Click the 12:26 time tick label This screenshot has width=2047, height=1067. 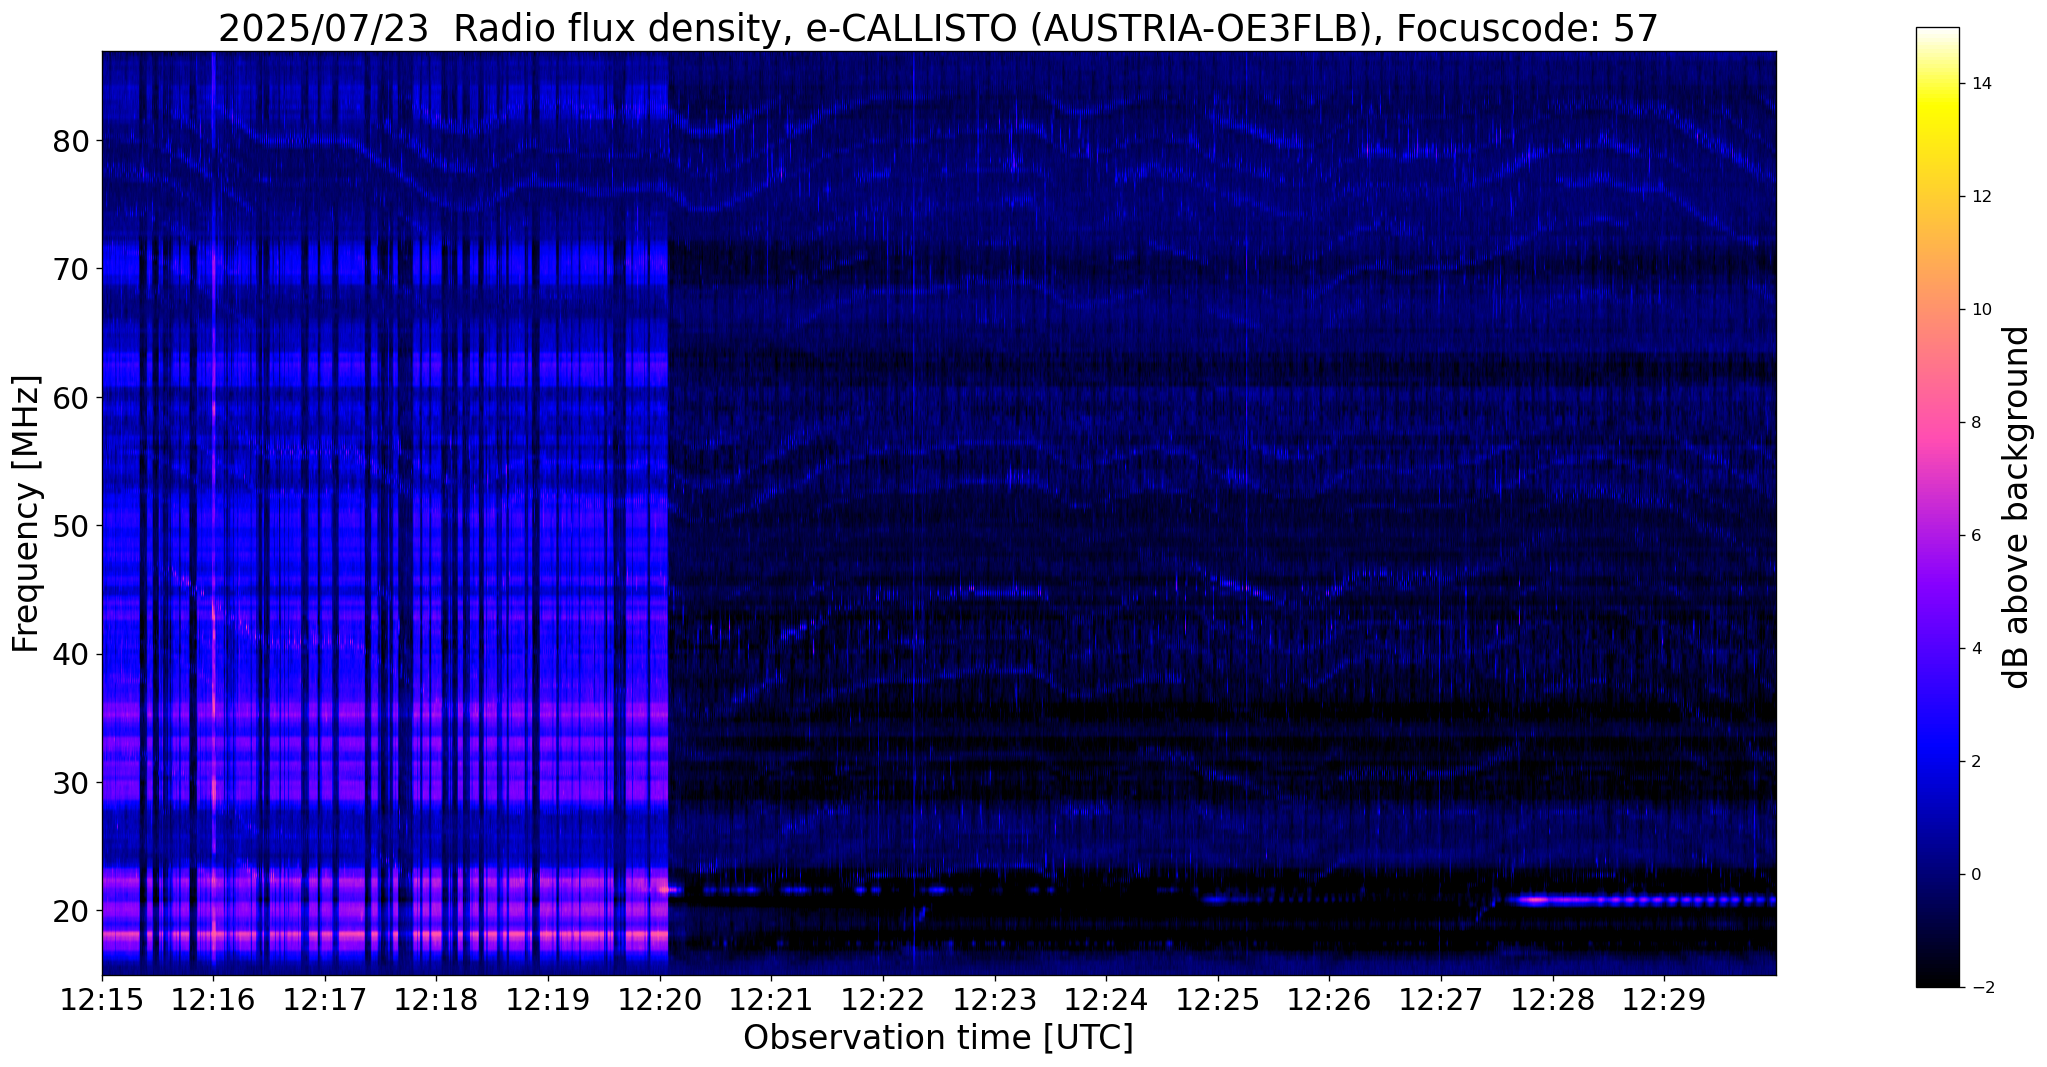1329,1000
